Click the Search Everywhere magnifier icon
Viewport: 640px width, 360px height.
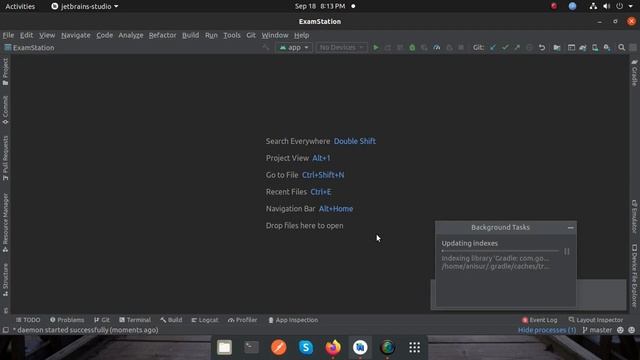click(x=621, y=48)
